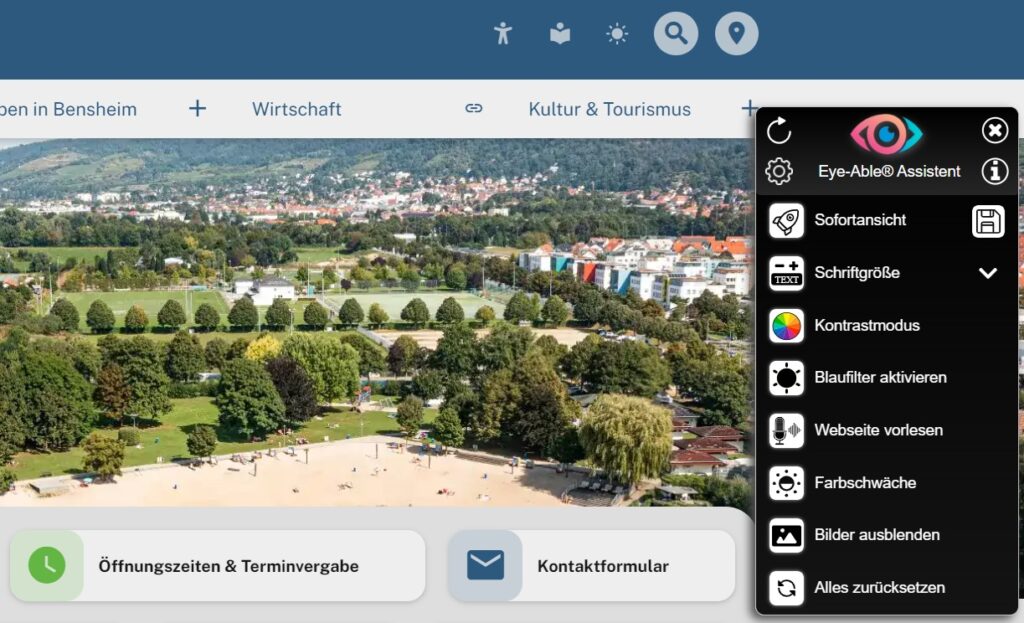Viewport: 1024px width, 623px height.
Task: Expand the in Bensheim plus menu
Action: click(196, 108)
